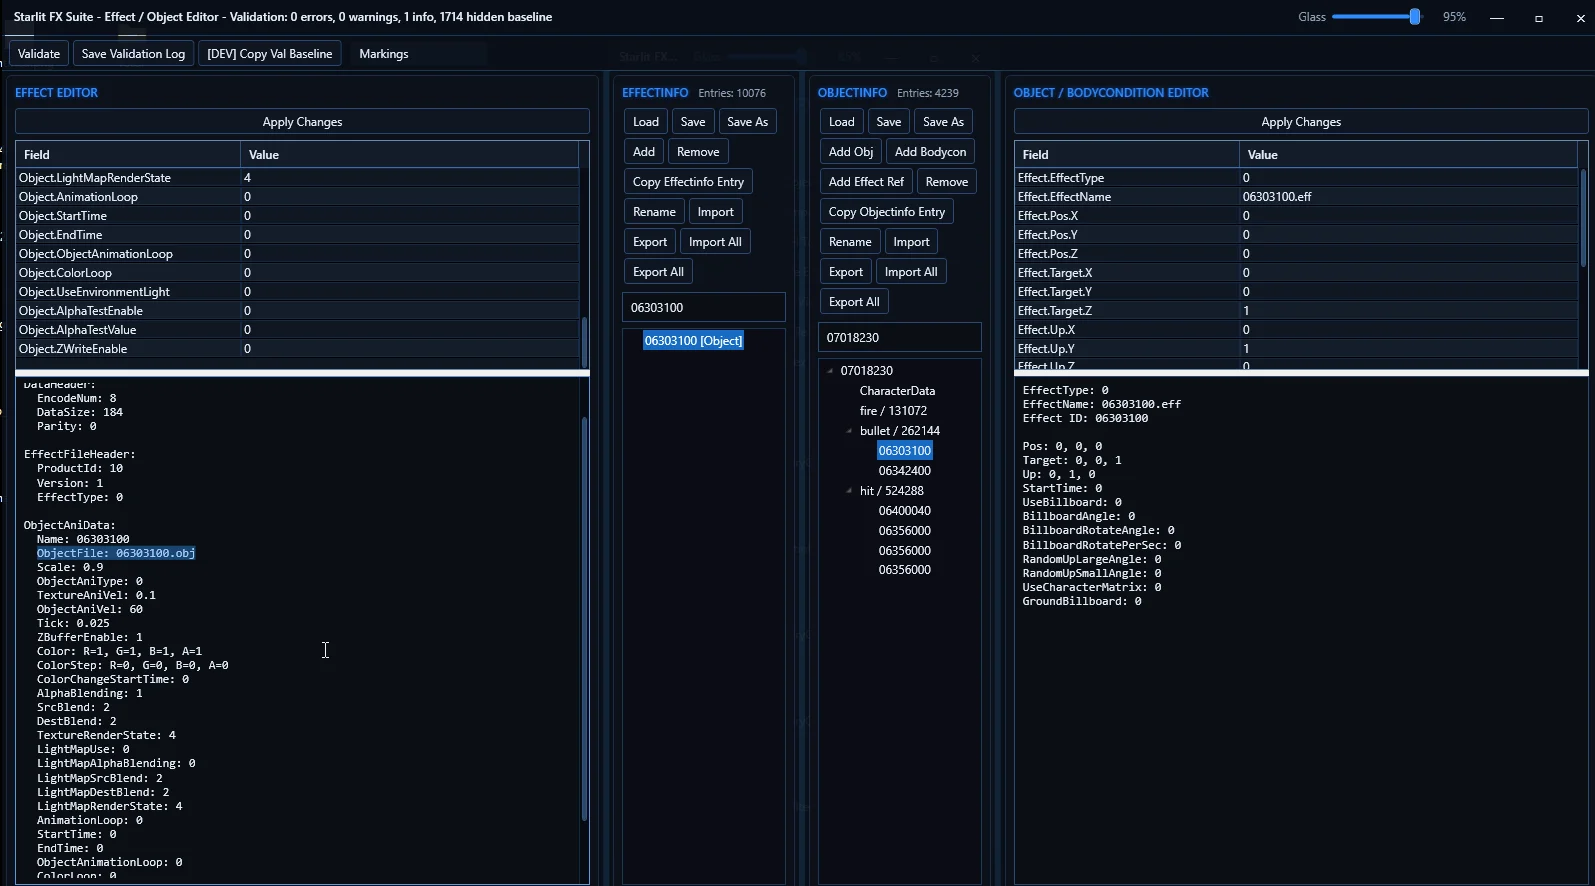The height and width of the screenshot is (886, 1595).
Task: Click Add Effect Ref button
Action: [x=866, y=182]
